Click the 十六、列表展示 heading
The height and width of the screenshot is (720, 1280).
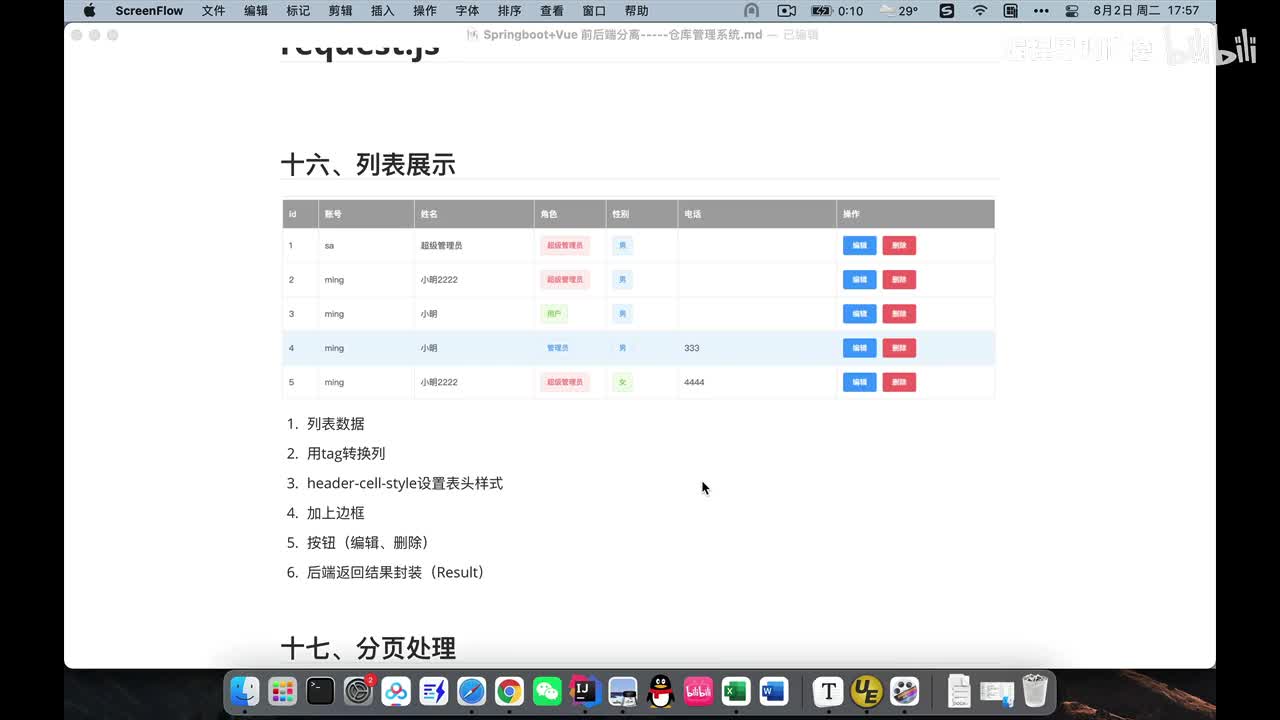point(368,165)
